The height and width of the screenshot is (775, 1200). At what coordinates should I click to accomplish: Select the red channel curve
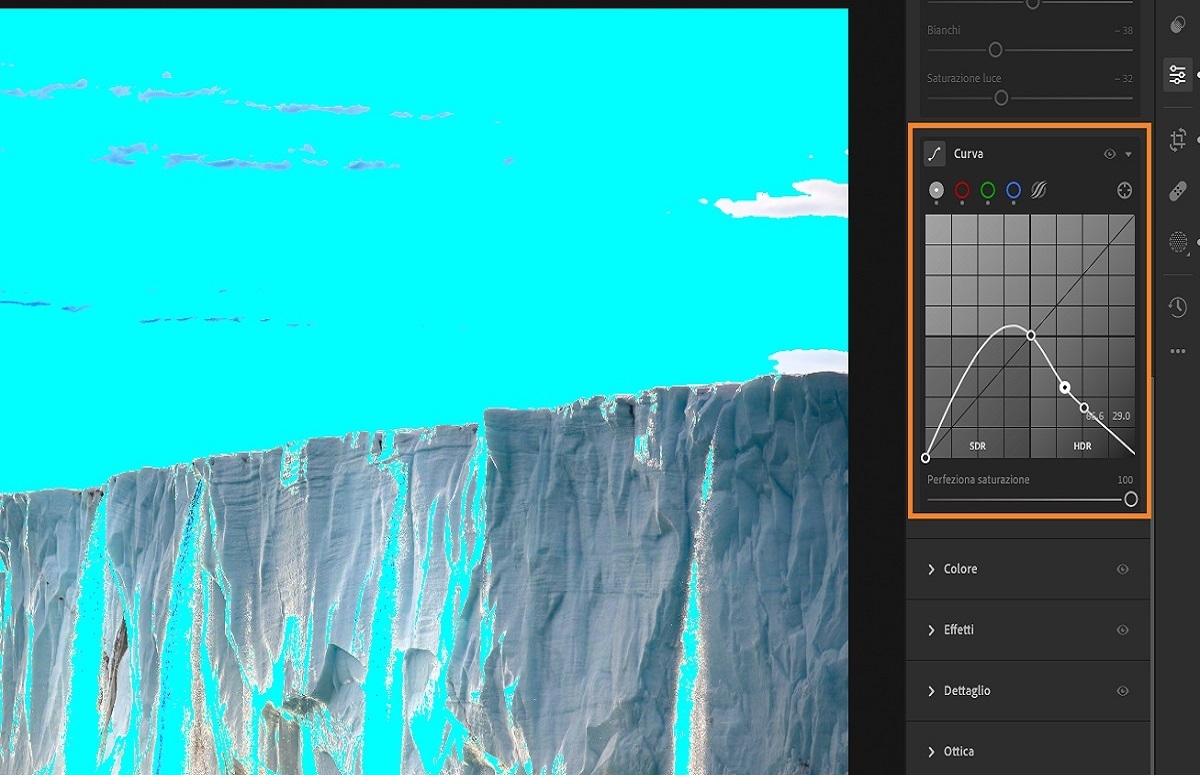pos(962,190)
